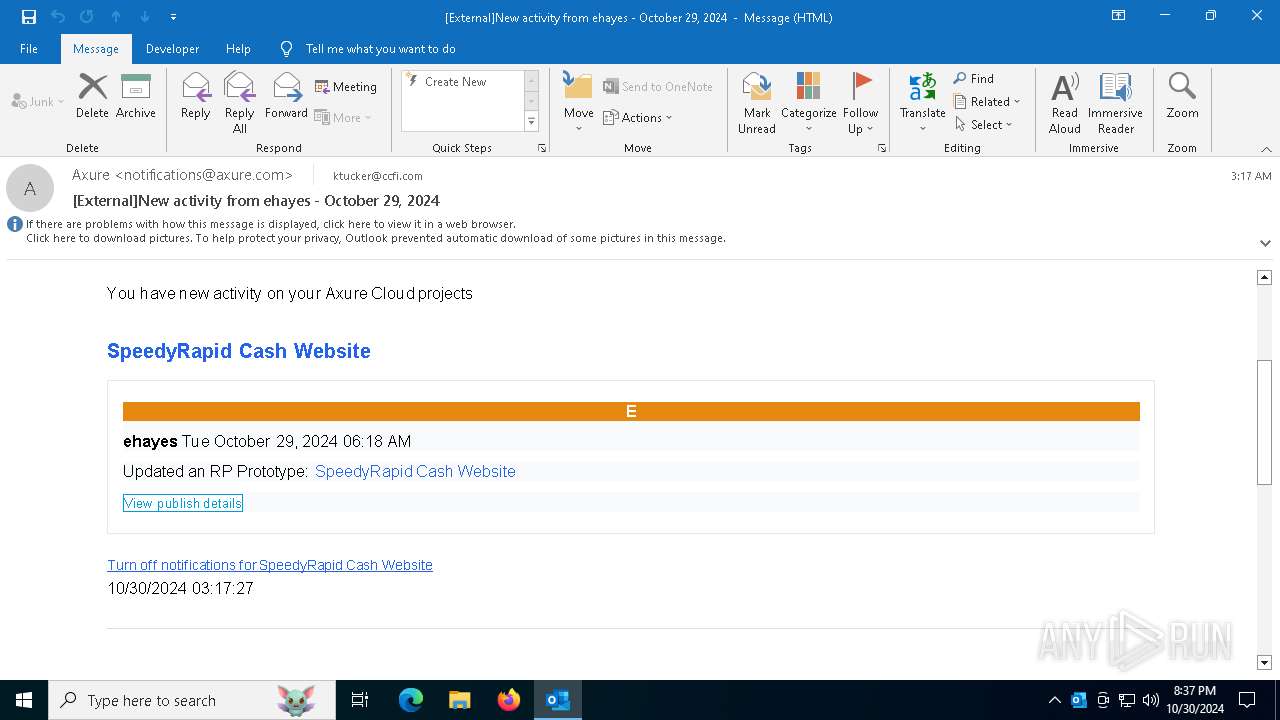
Task: Open the Move folder dropdown
Action: [578, 102]
